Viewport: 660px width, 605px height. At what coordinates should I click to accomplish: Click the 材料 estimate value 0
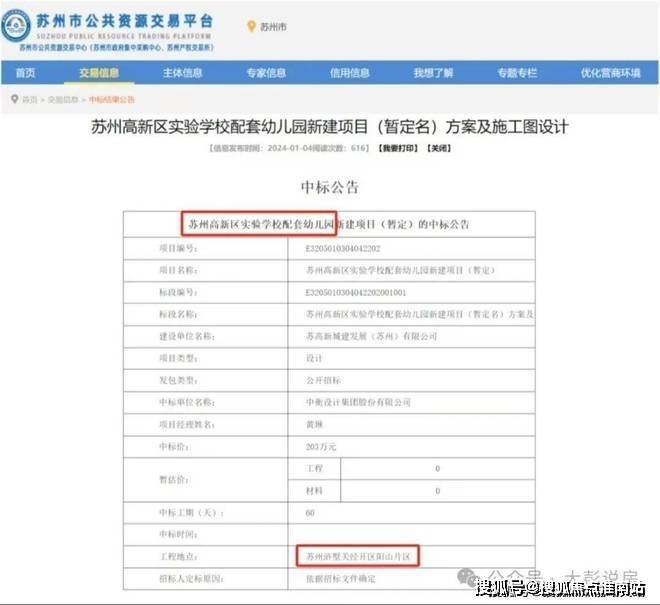point(438,490)
